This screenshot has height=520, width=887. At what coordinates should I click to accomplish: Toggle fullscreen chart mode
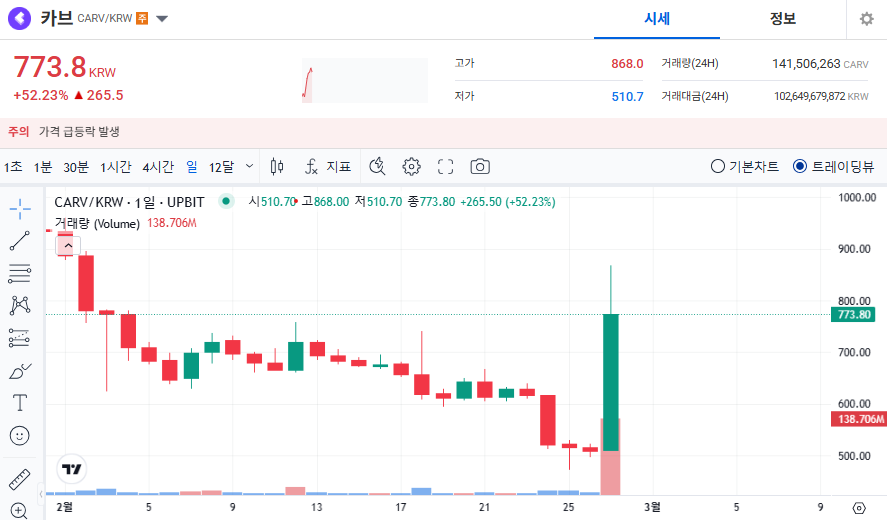tap(446, 166)
